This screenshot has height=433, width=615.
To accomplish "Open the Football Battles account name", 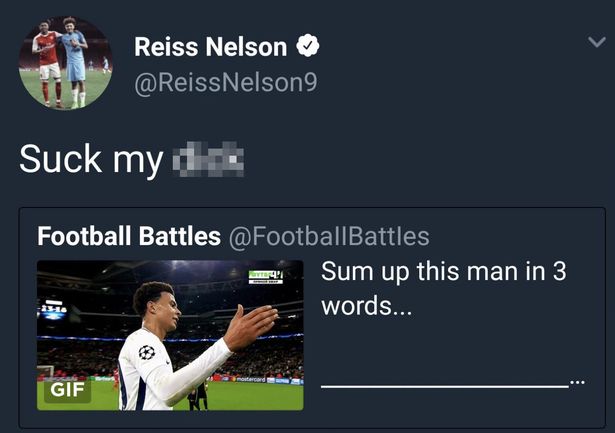I will [129, 236].
